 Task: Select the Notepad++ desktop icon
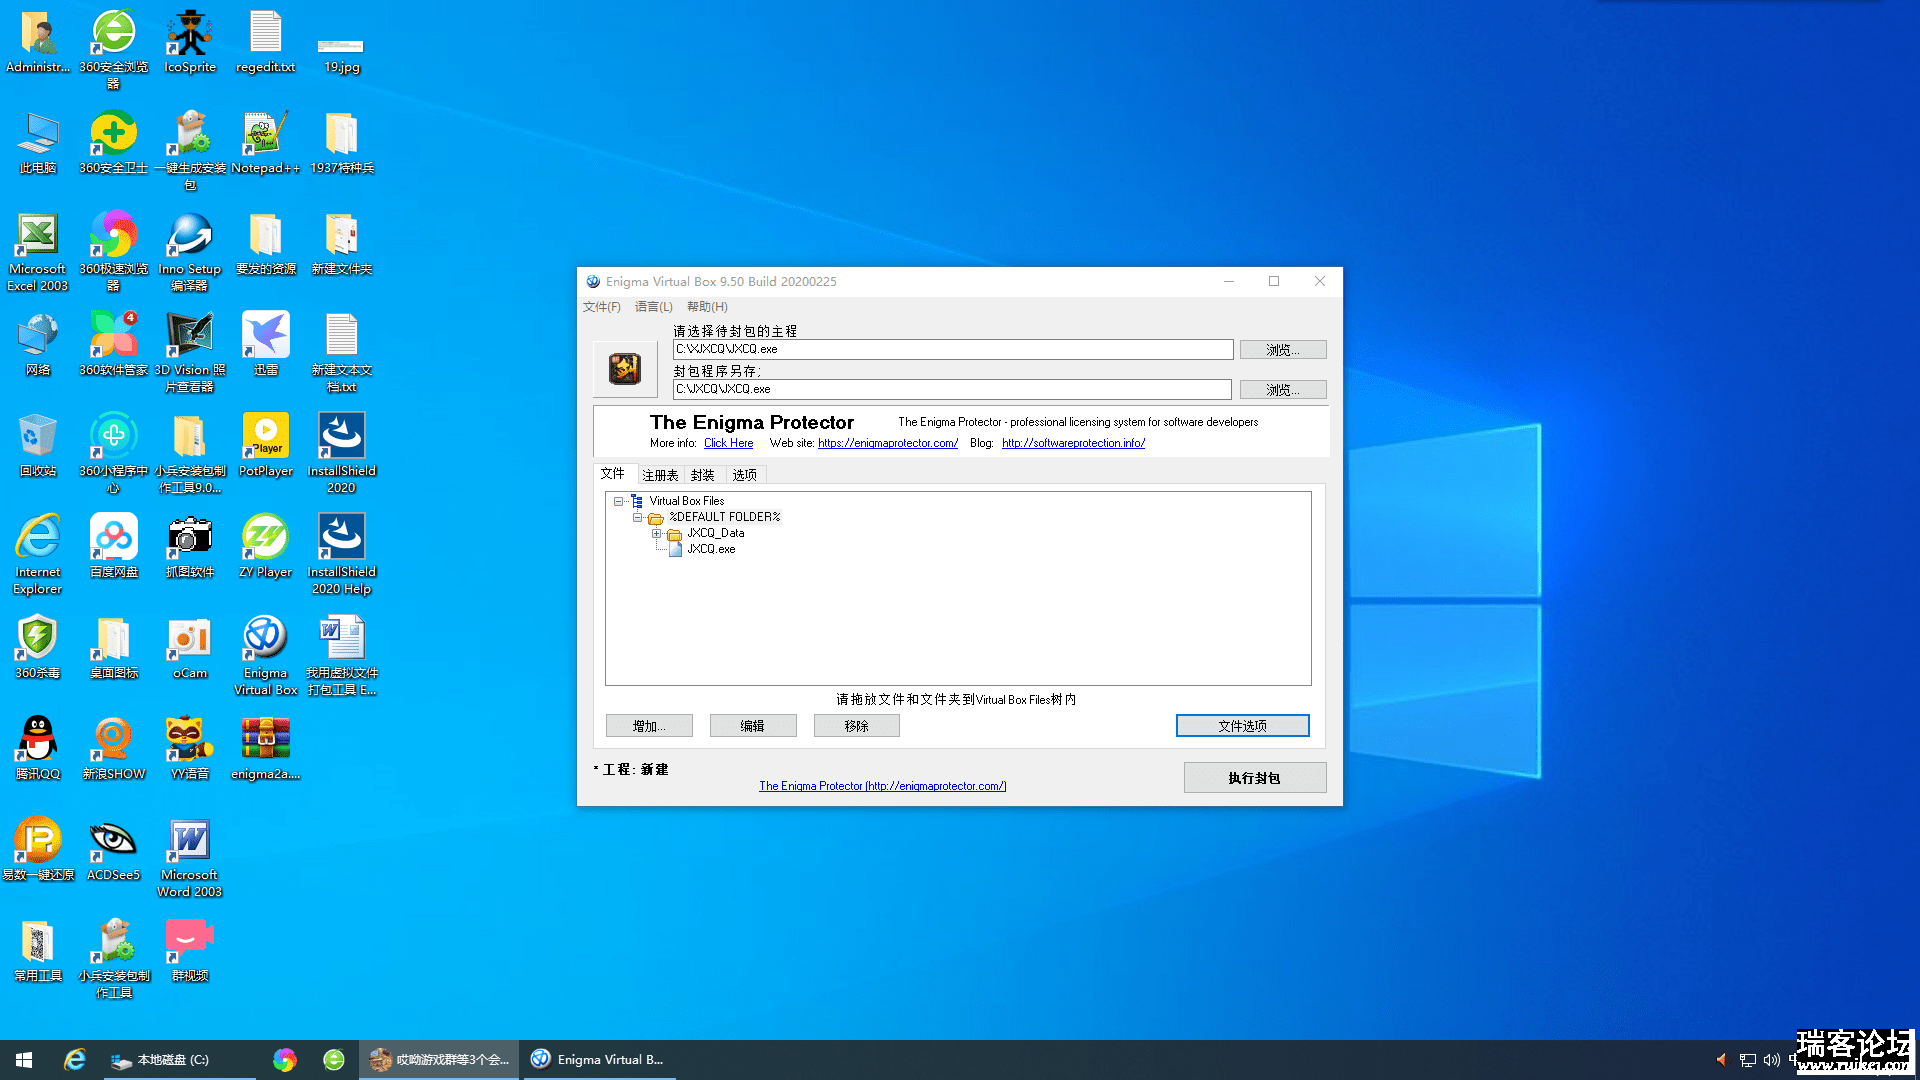point(266,142)
